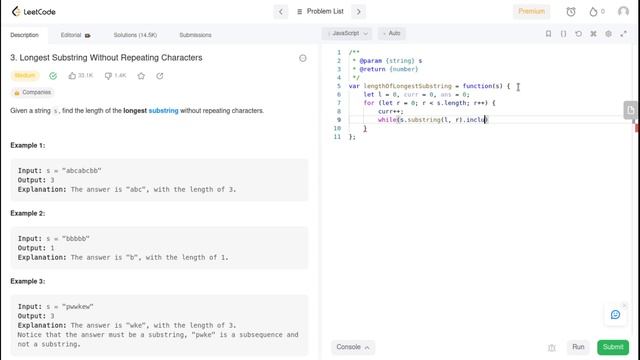The height and width of the screenshot is (360, 640).
Task: Open editor settings gear icon
Action: click(x=608, y=34)
